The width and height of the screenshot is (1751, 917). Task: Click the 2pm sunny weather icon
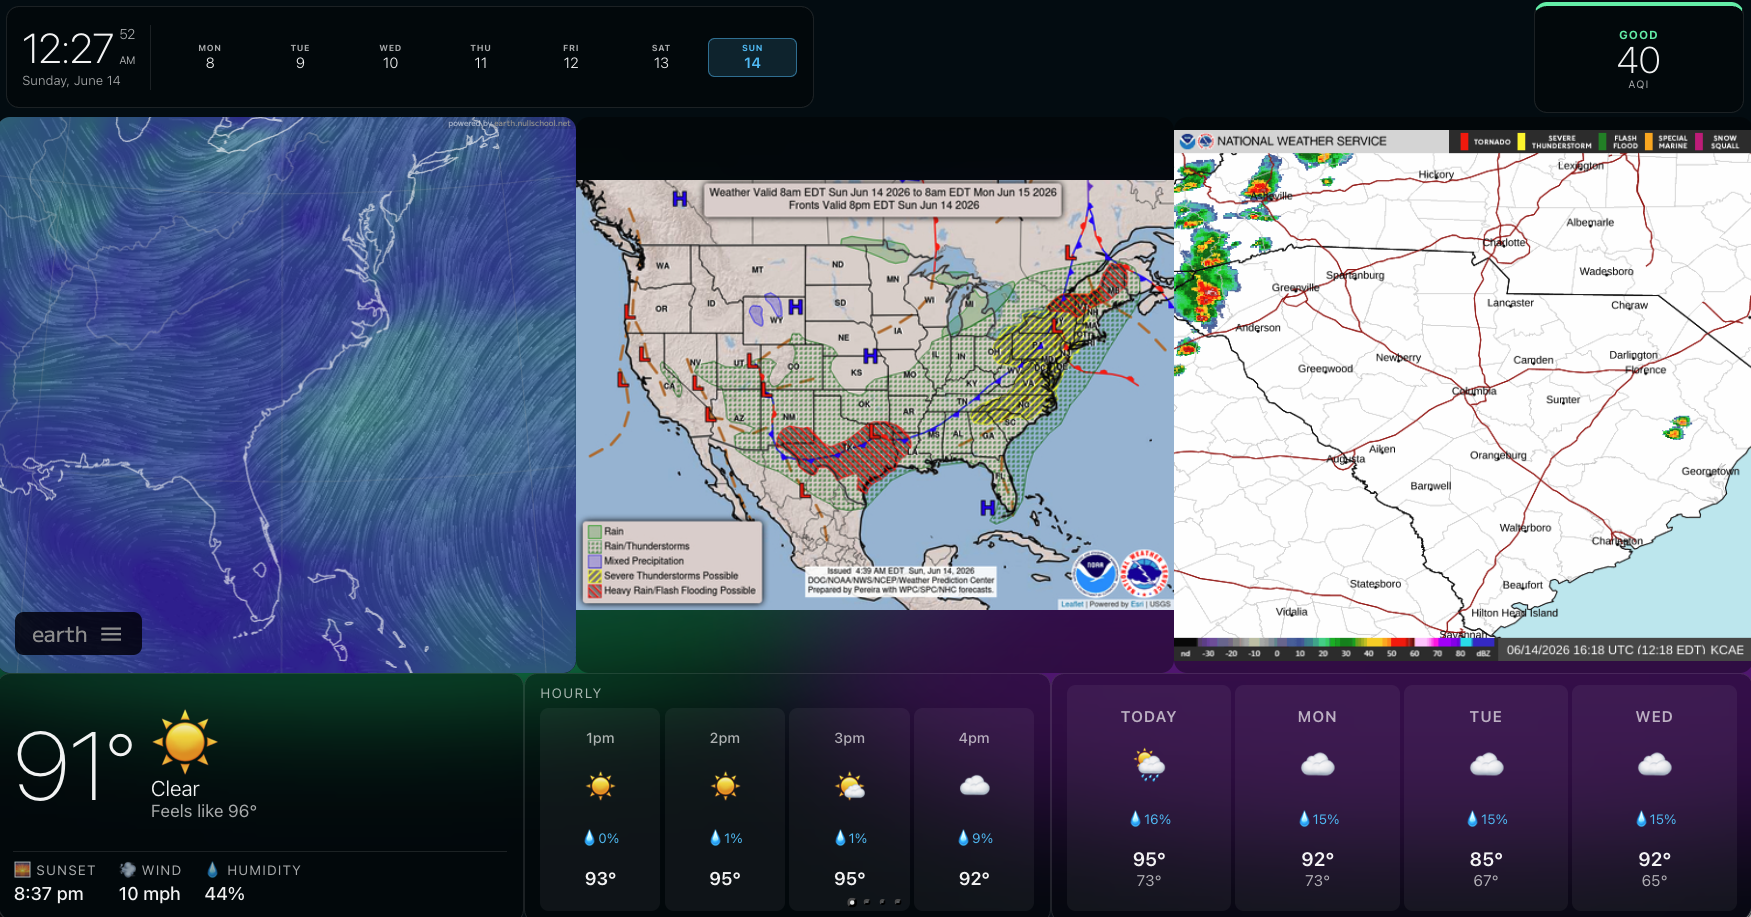click(725, 786)
